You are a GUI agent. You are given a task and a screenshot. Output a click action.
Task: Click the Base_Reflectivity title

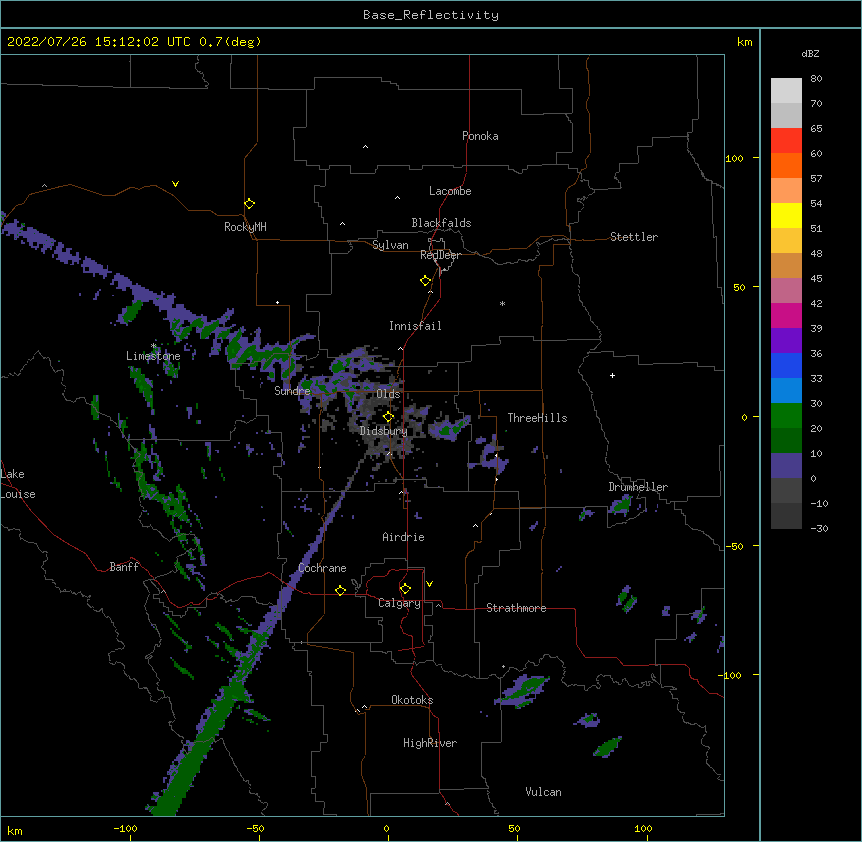[x=431, y=15]
